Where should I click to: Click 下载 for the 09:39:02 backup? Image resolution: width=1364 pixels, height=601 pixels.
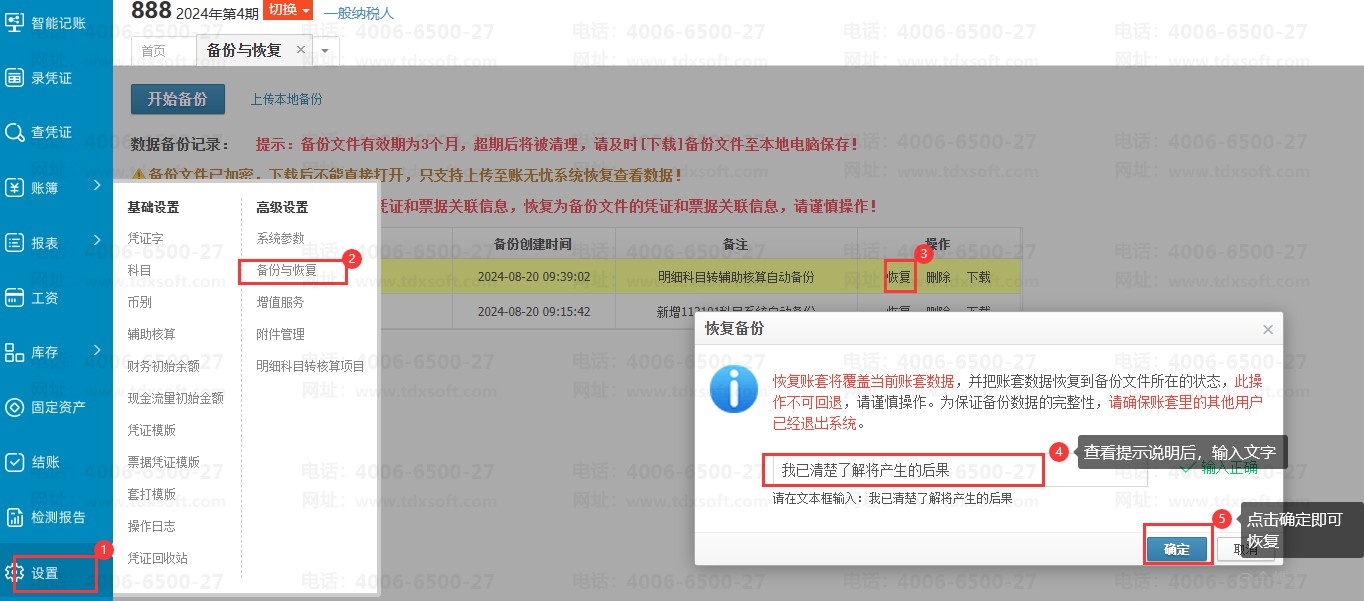(x=978, y=277)
